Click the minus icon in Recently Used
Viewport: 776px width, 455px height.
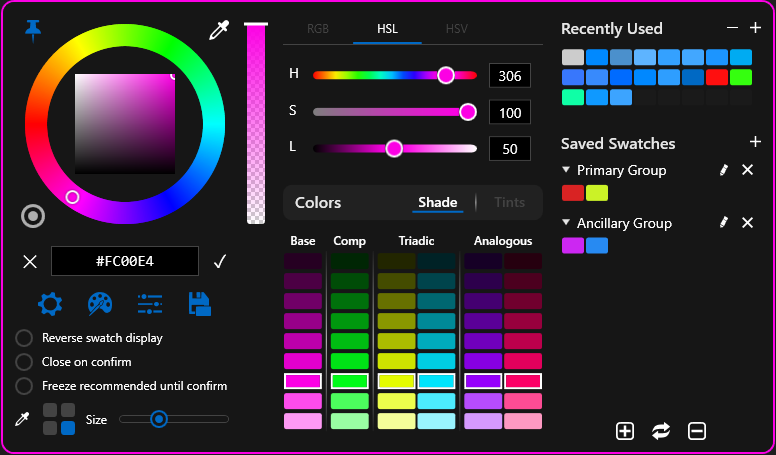coord(732,28)
